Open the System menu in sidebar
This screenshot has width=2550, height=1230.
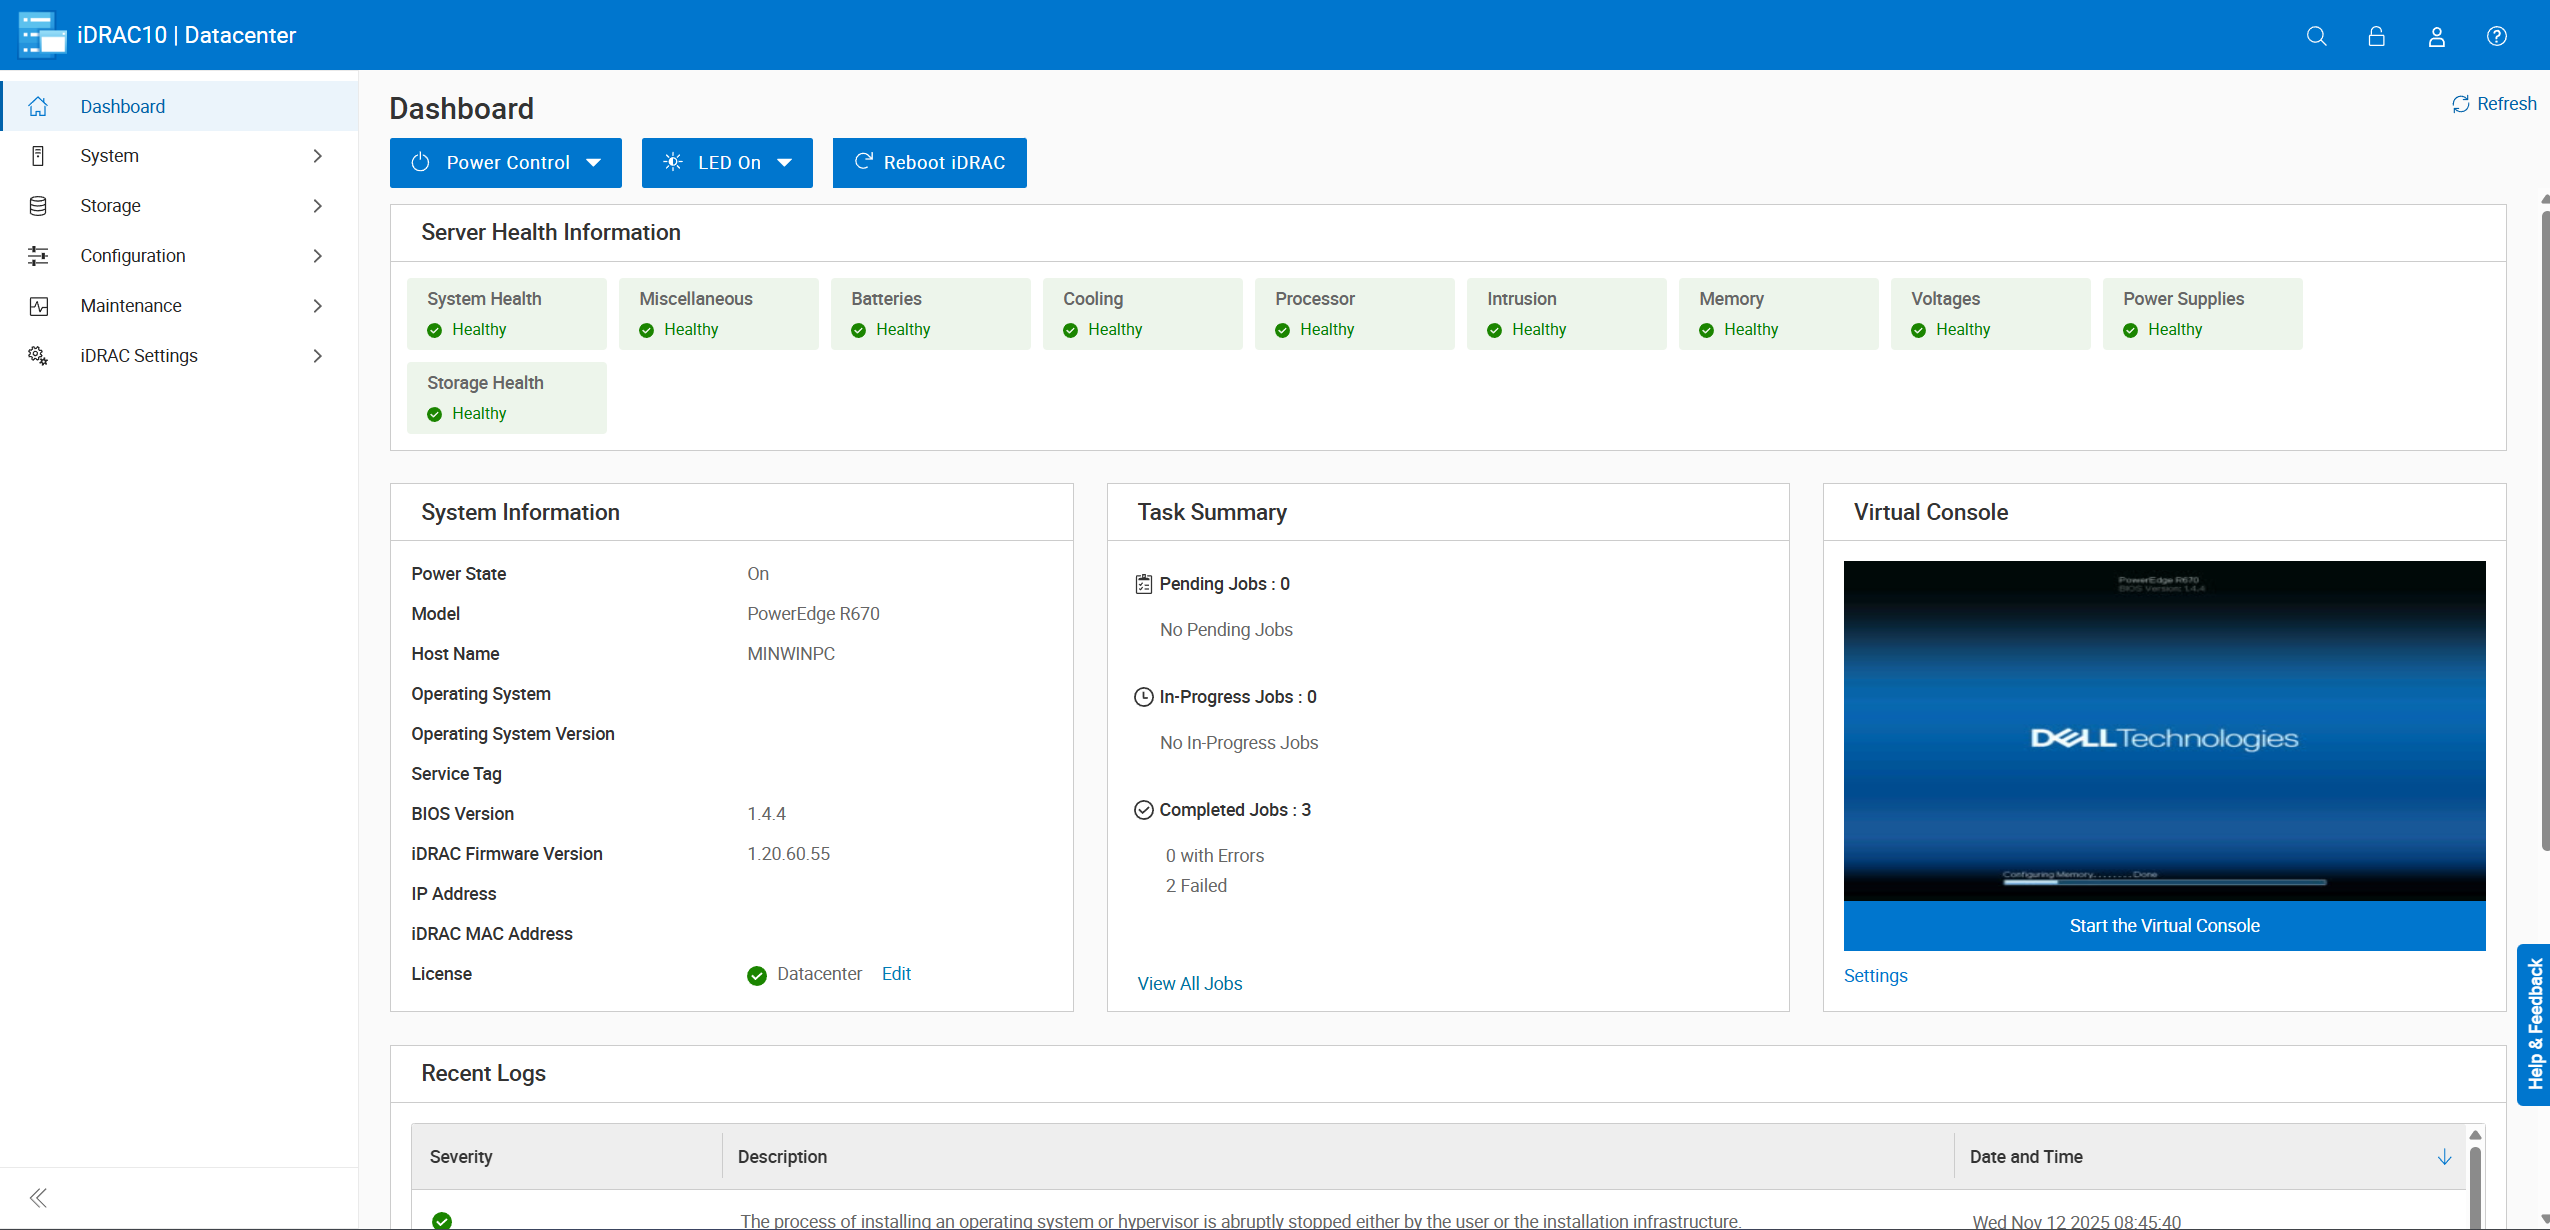pyautogui.click(x=110, y=155)
